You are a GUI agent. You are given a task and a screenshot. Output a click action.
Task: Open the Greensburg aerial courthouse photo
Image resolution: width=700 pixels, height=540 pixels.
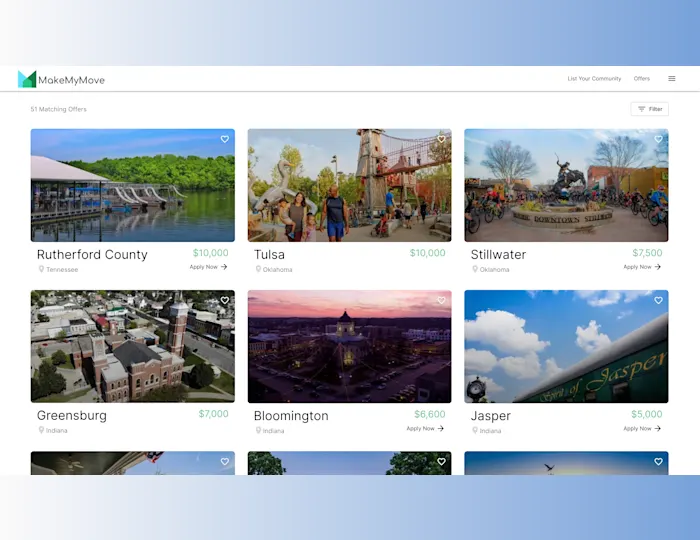133,346
